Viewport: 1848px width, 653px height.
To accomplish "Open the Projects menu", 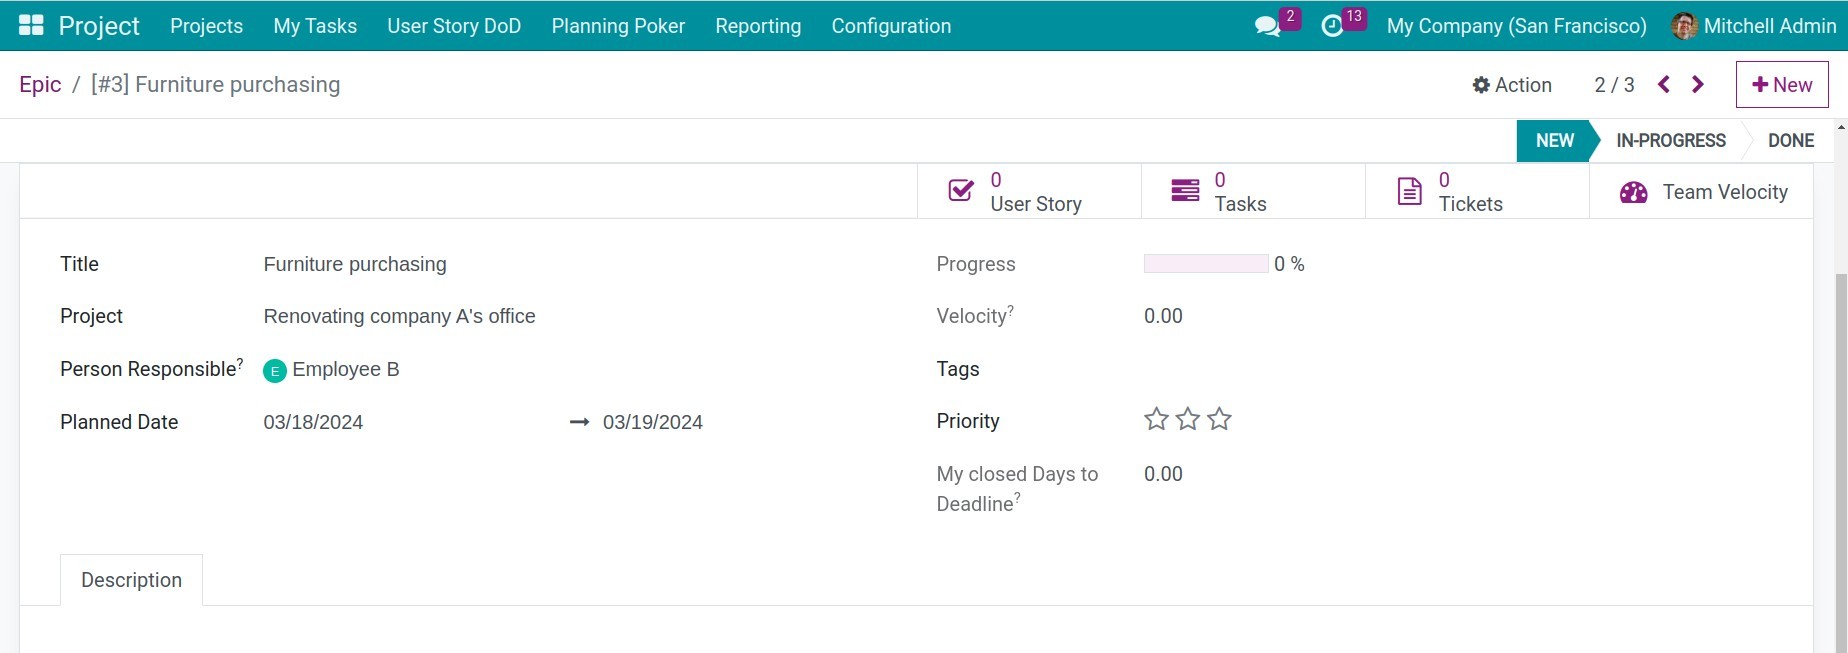I will (x=206, y=26).
